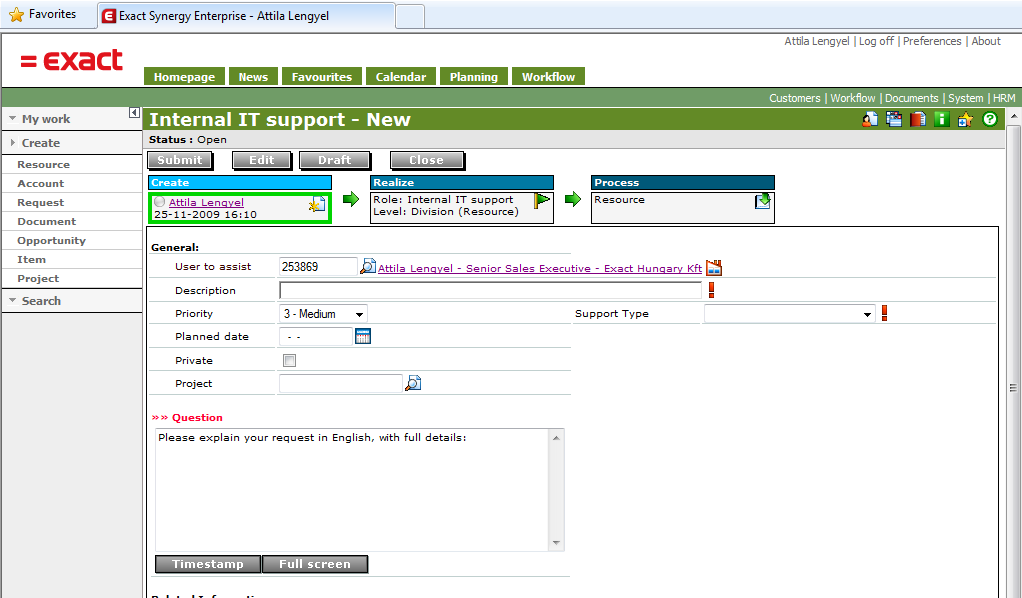The height and width of the screenshot is (598, 1022).
Task: Click the green arrow between Create and Realize
Action: (x=351, y=199)
